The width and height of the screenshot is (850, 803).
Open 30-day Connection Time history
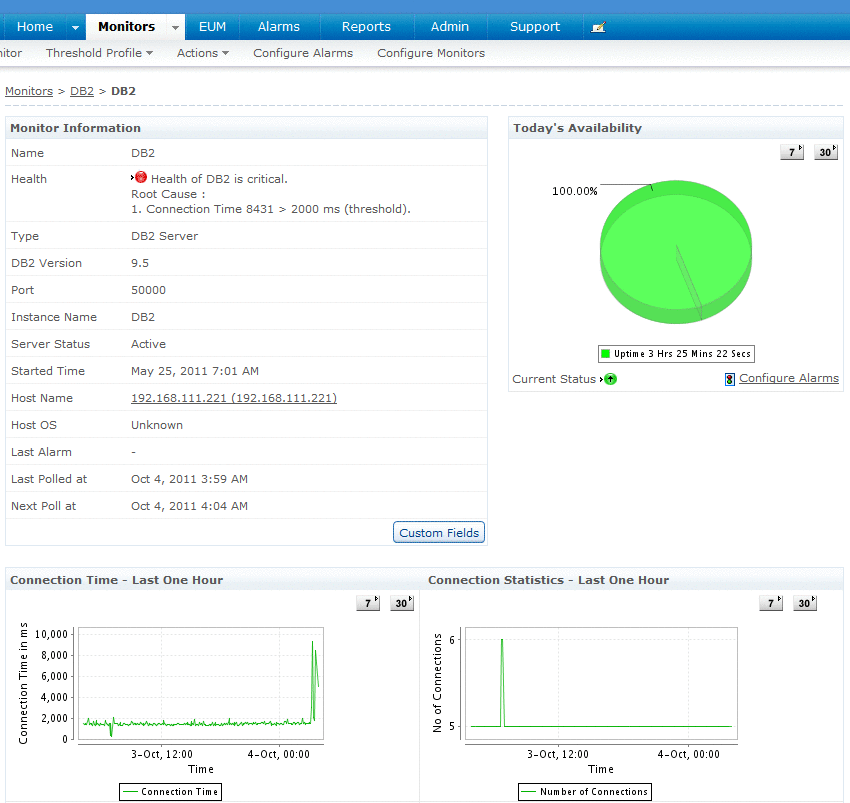tap(401, 603)
